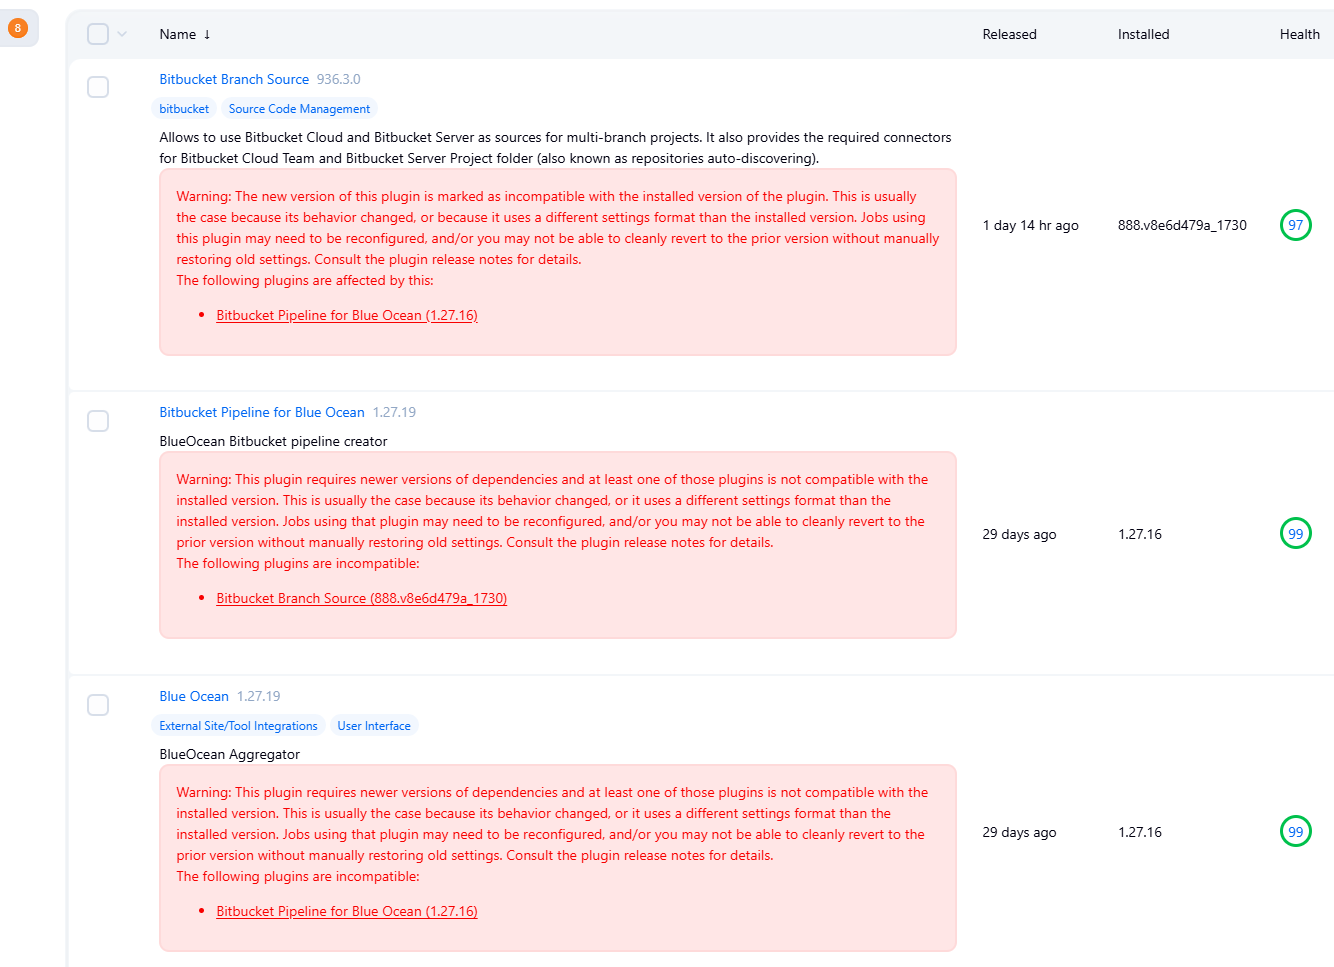Open the Bitbucket Branch Source 936.3.0 plugin link
Viewport: 1334px width, 967px height.
coord(234,79)
